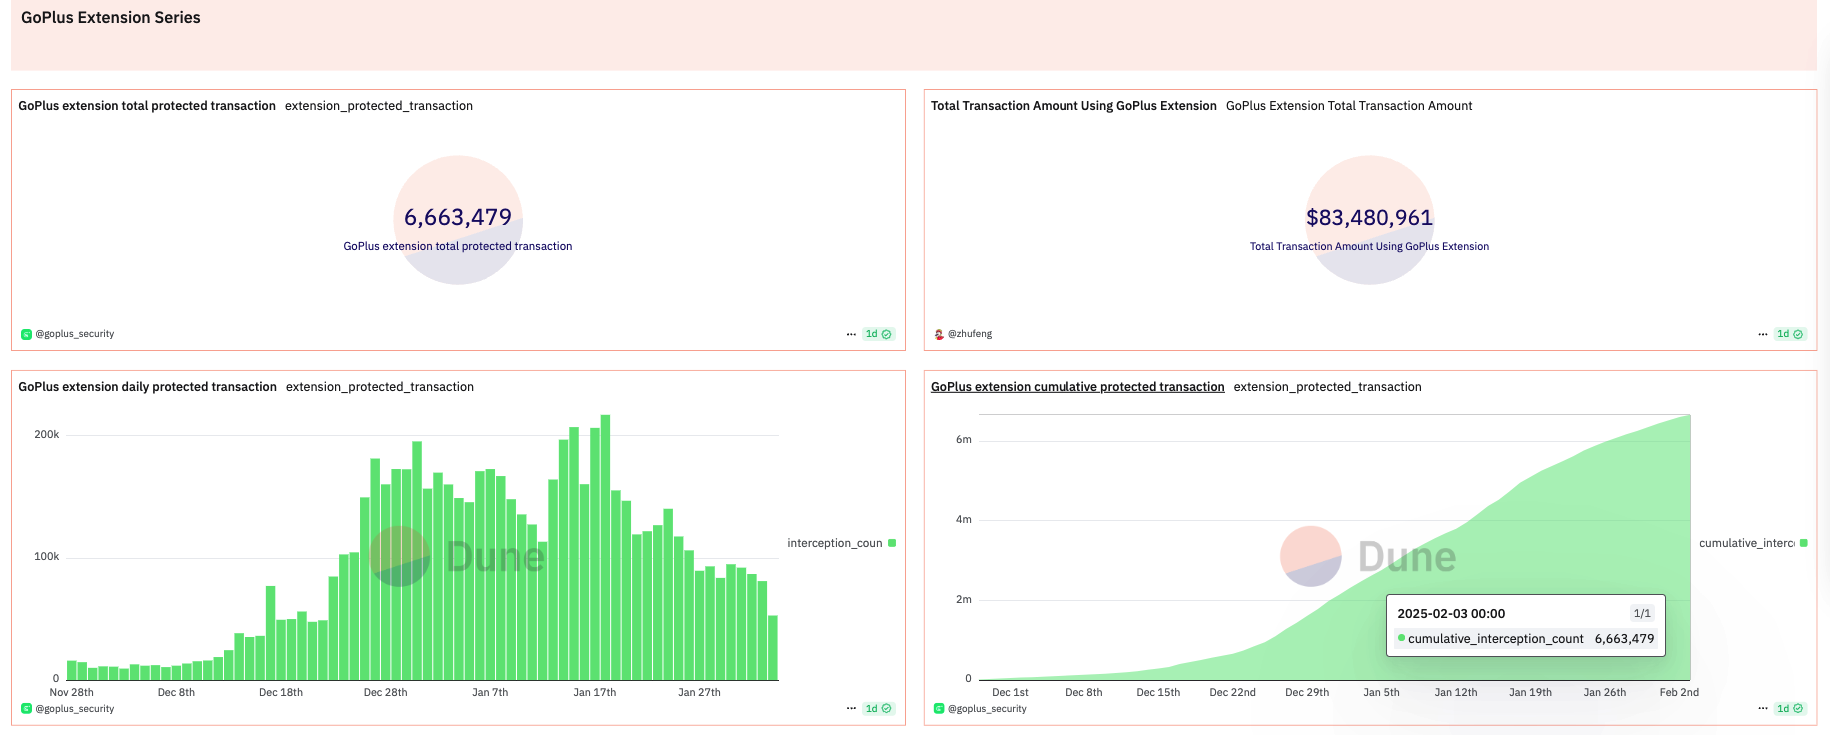Toggle the interception_coun legend series
This screenshot has height=735, width=1830.
coord(835,543)
